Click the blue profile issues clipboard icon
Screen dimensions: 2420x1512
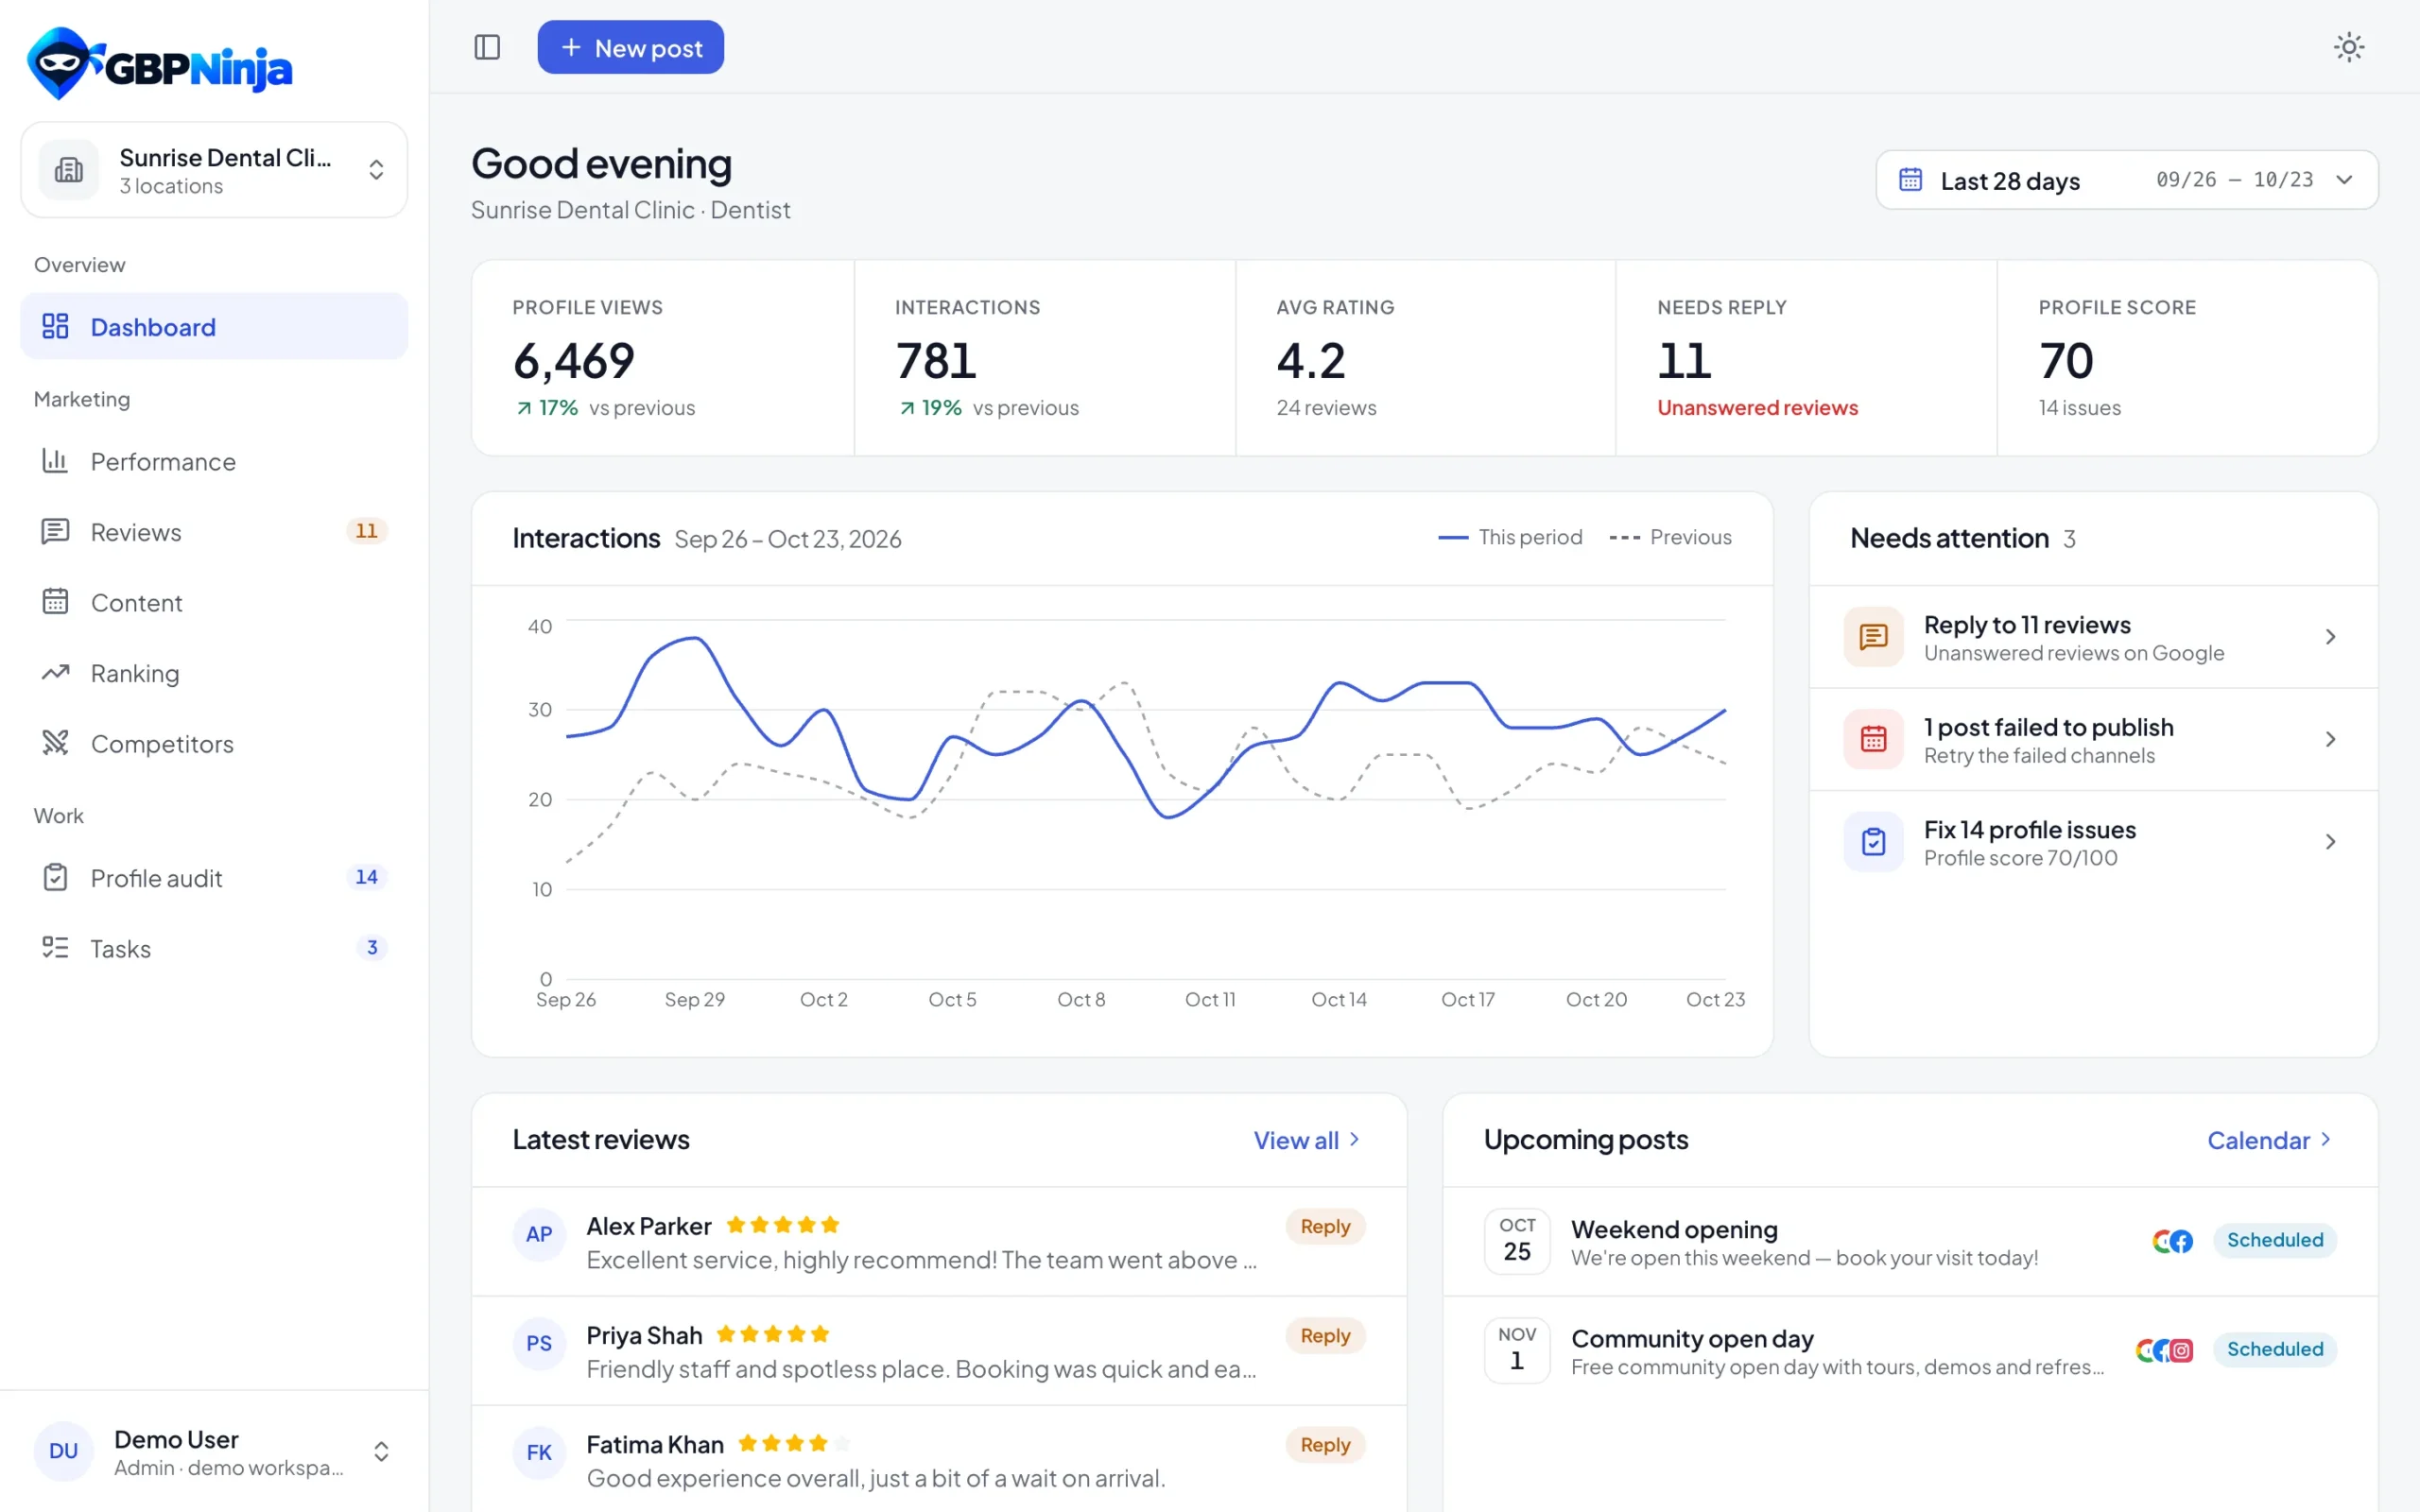tap(1873, 842)
